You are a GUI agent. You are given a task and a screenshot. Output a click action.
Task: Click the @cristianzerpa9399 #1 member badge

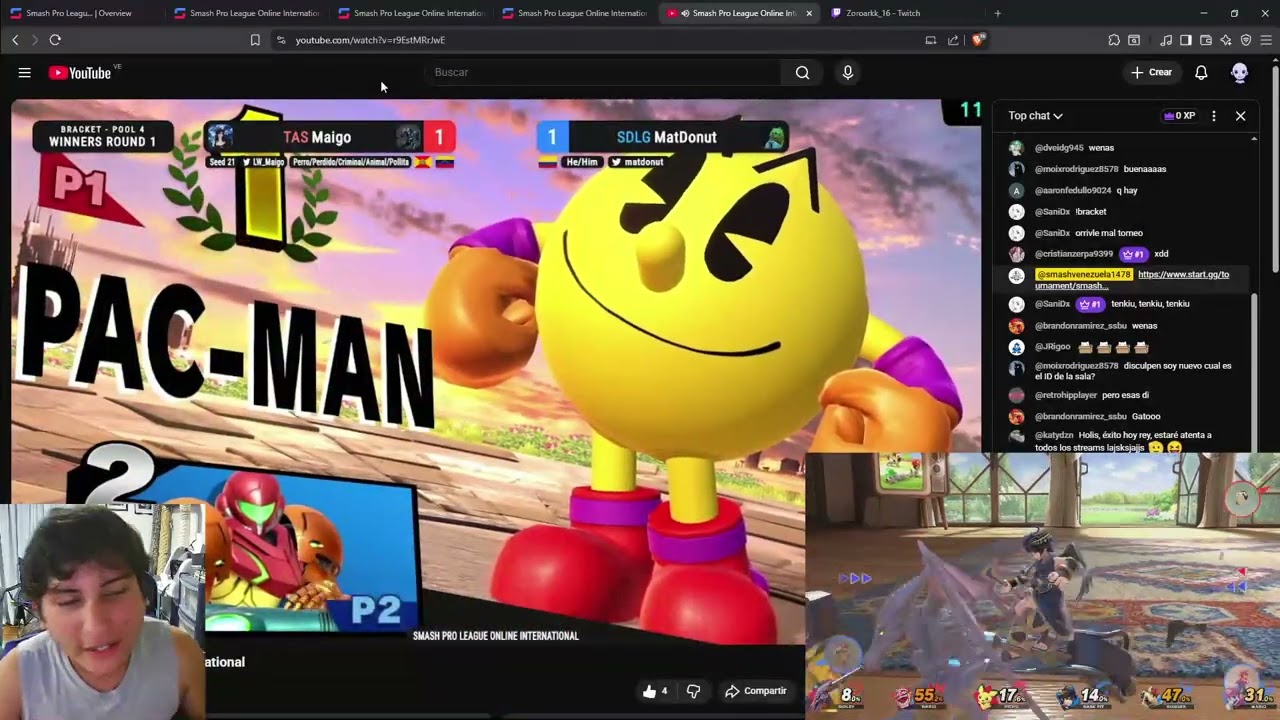(x=1132, y=254)
